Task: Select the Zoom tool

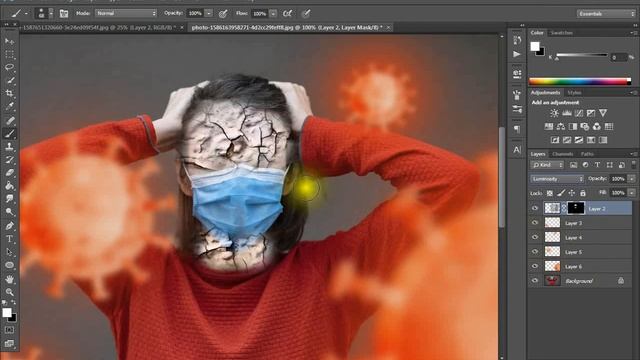Action: click(x=9, y=292)
